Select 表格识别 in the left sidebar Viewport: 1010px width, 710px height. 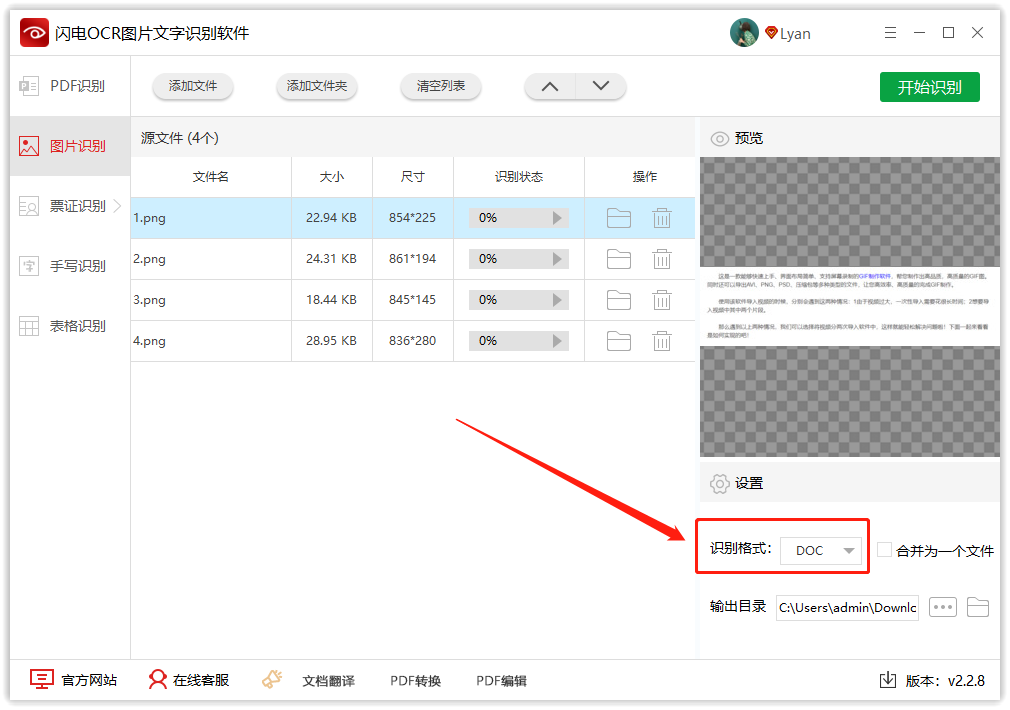(x=66, y=324)
